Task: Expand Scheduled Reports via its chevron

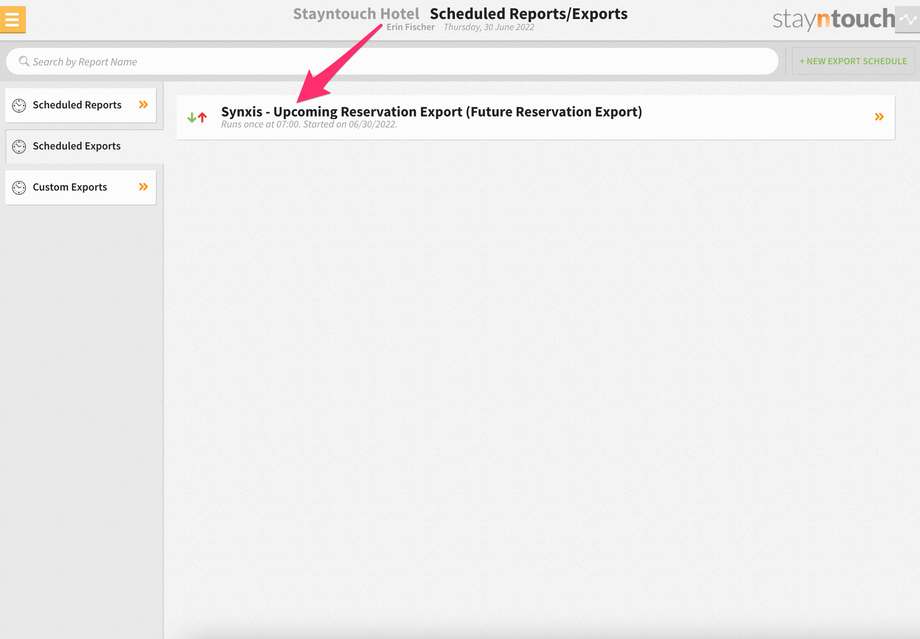Action: coord(143,104)
